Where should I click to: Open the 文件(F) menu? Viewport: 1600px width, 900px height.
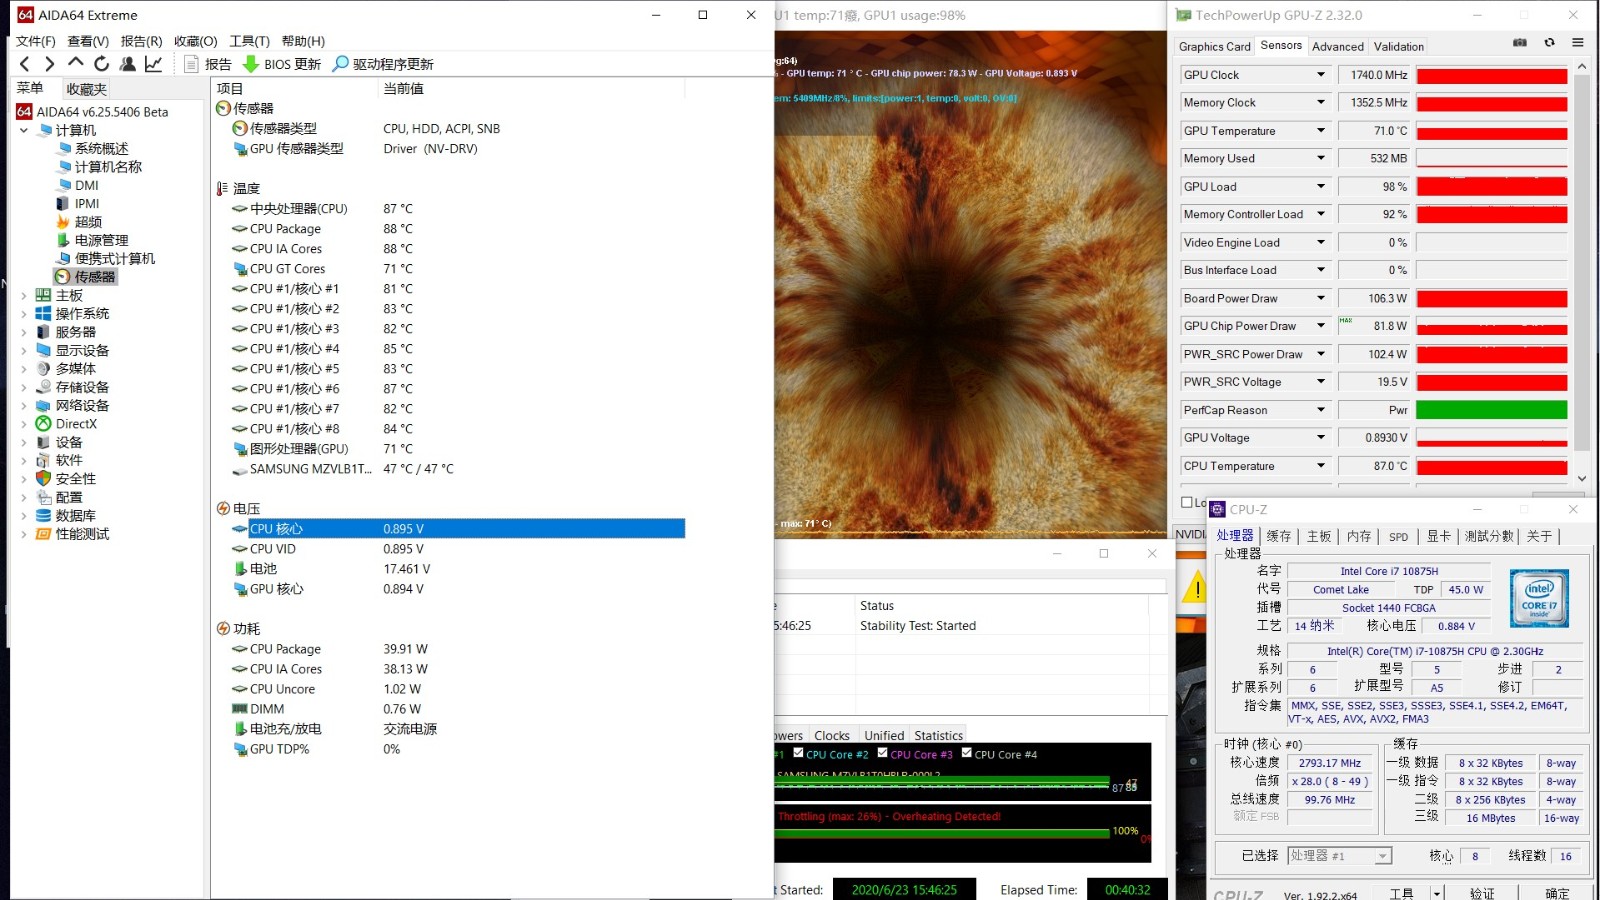(36, 41)
